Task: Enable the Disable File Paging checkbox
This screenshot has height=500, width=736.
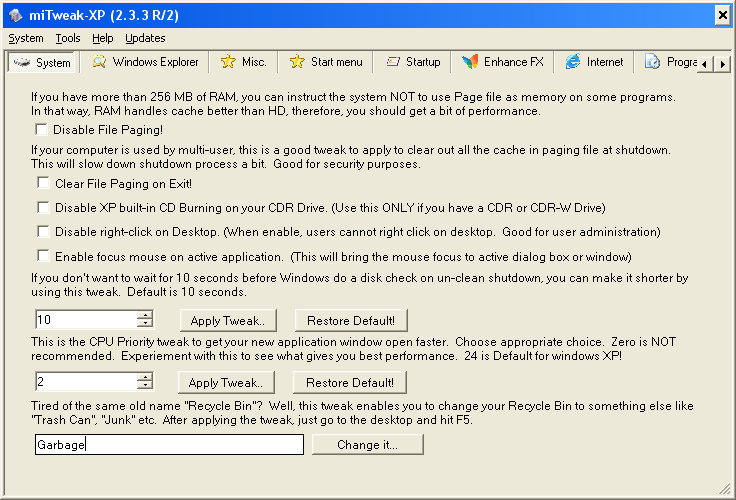Action: click(41, 129)
